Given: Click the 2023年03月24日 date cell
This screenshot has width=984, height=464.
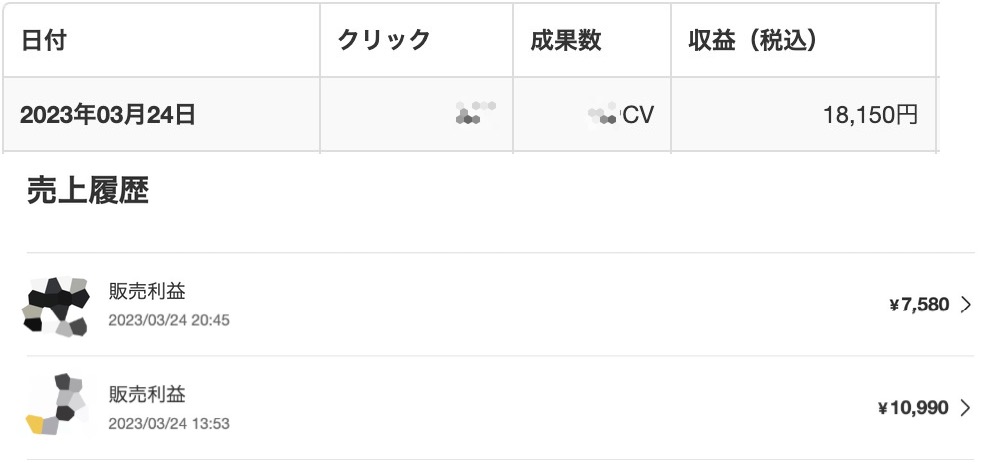Looking at the screenshot, I should click(161, 115).
